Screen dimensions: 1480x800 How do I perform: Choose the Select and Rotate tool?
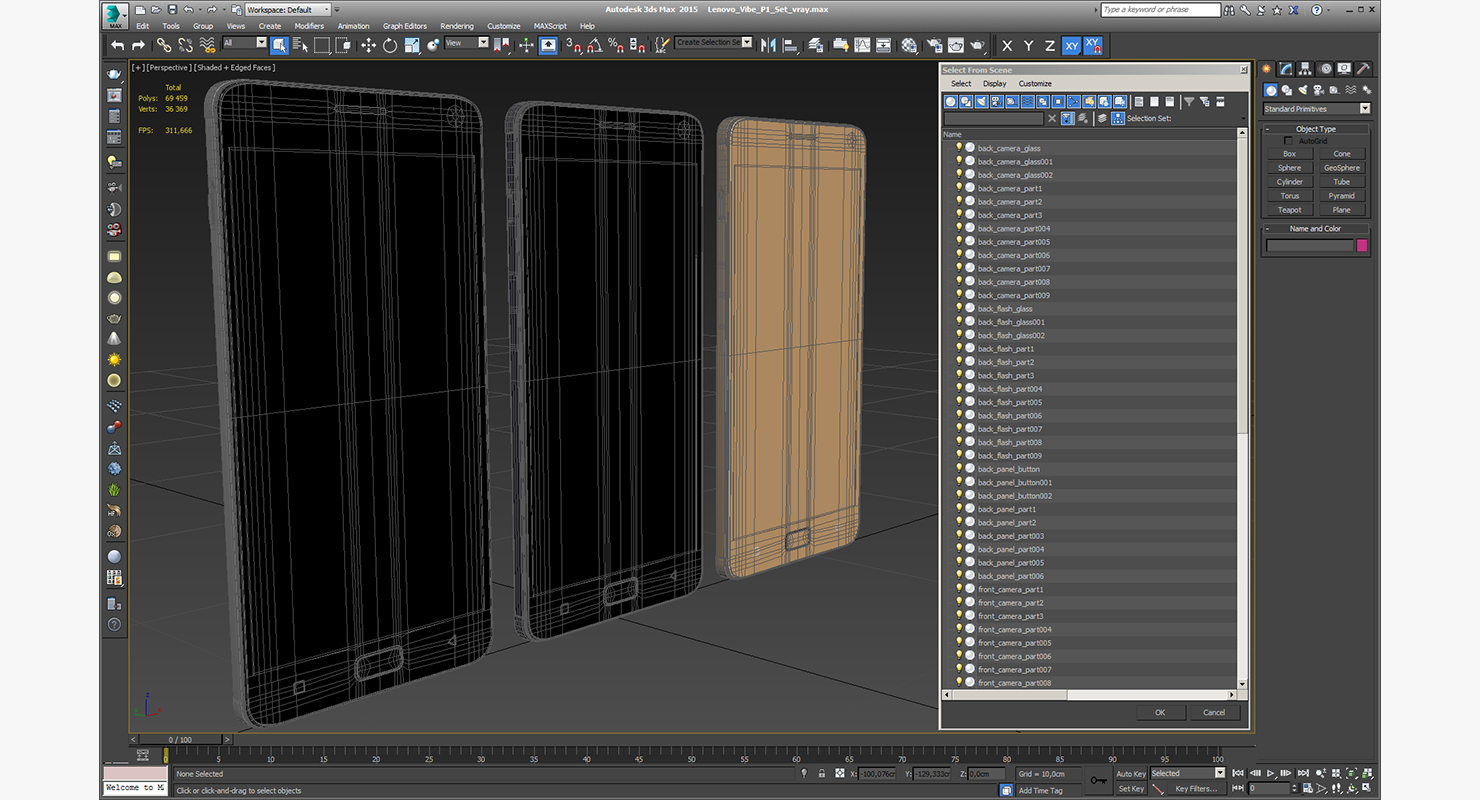[389, 45]
